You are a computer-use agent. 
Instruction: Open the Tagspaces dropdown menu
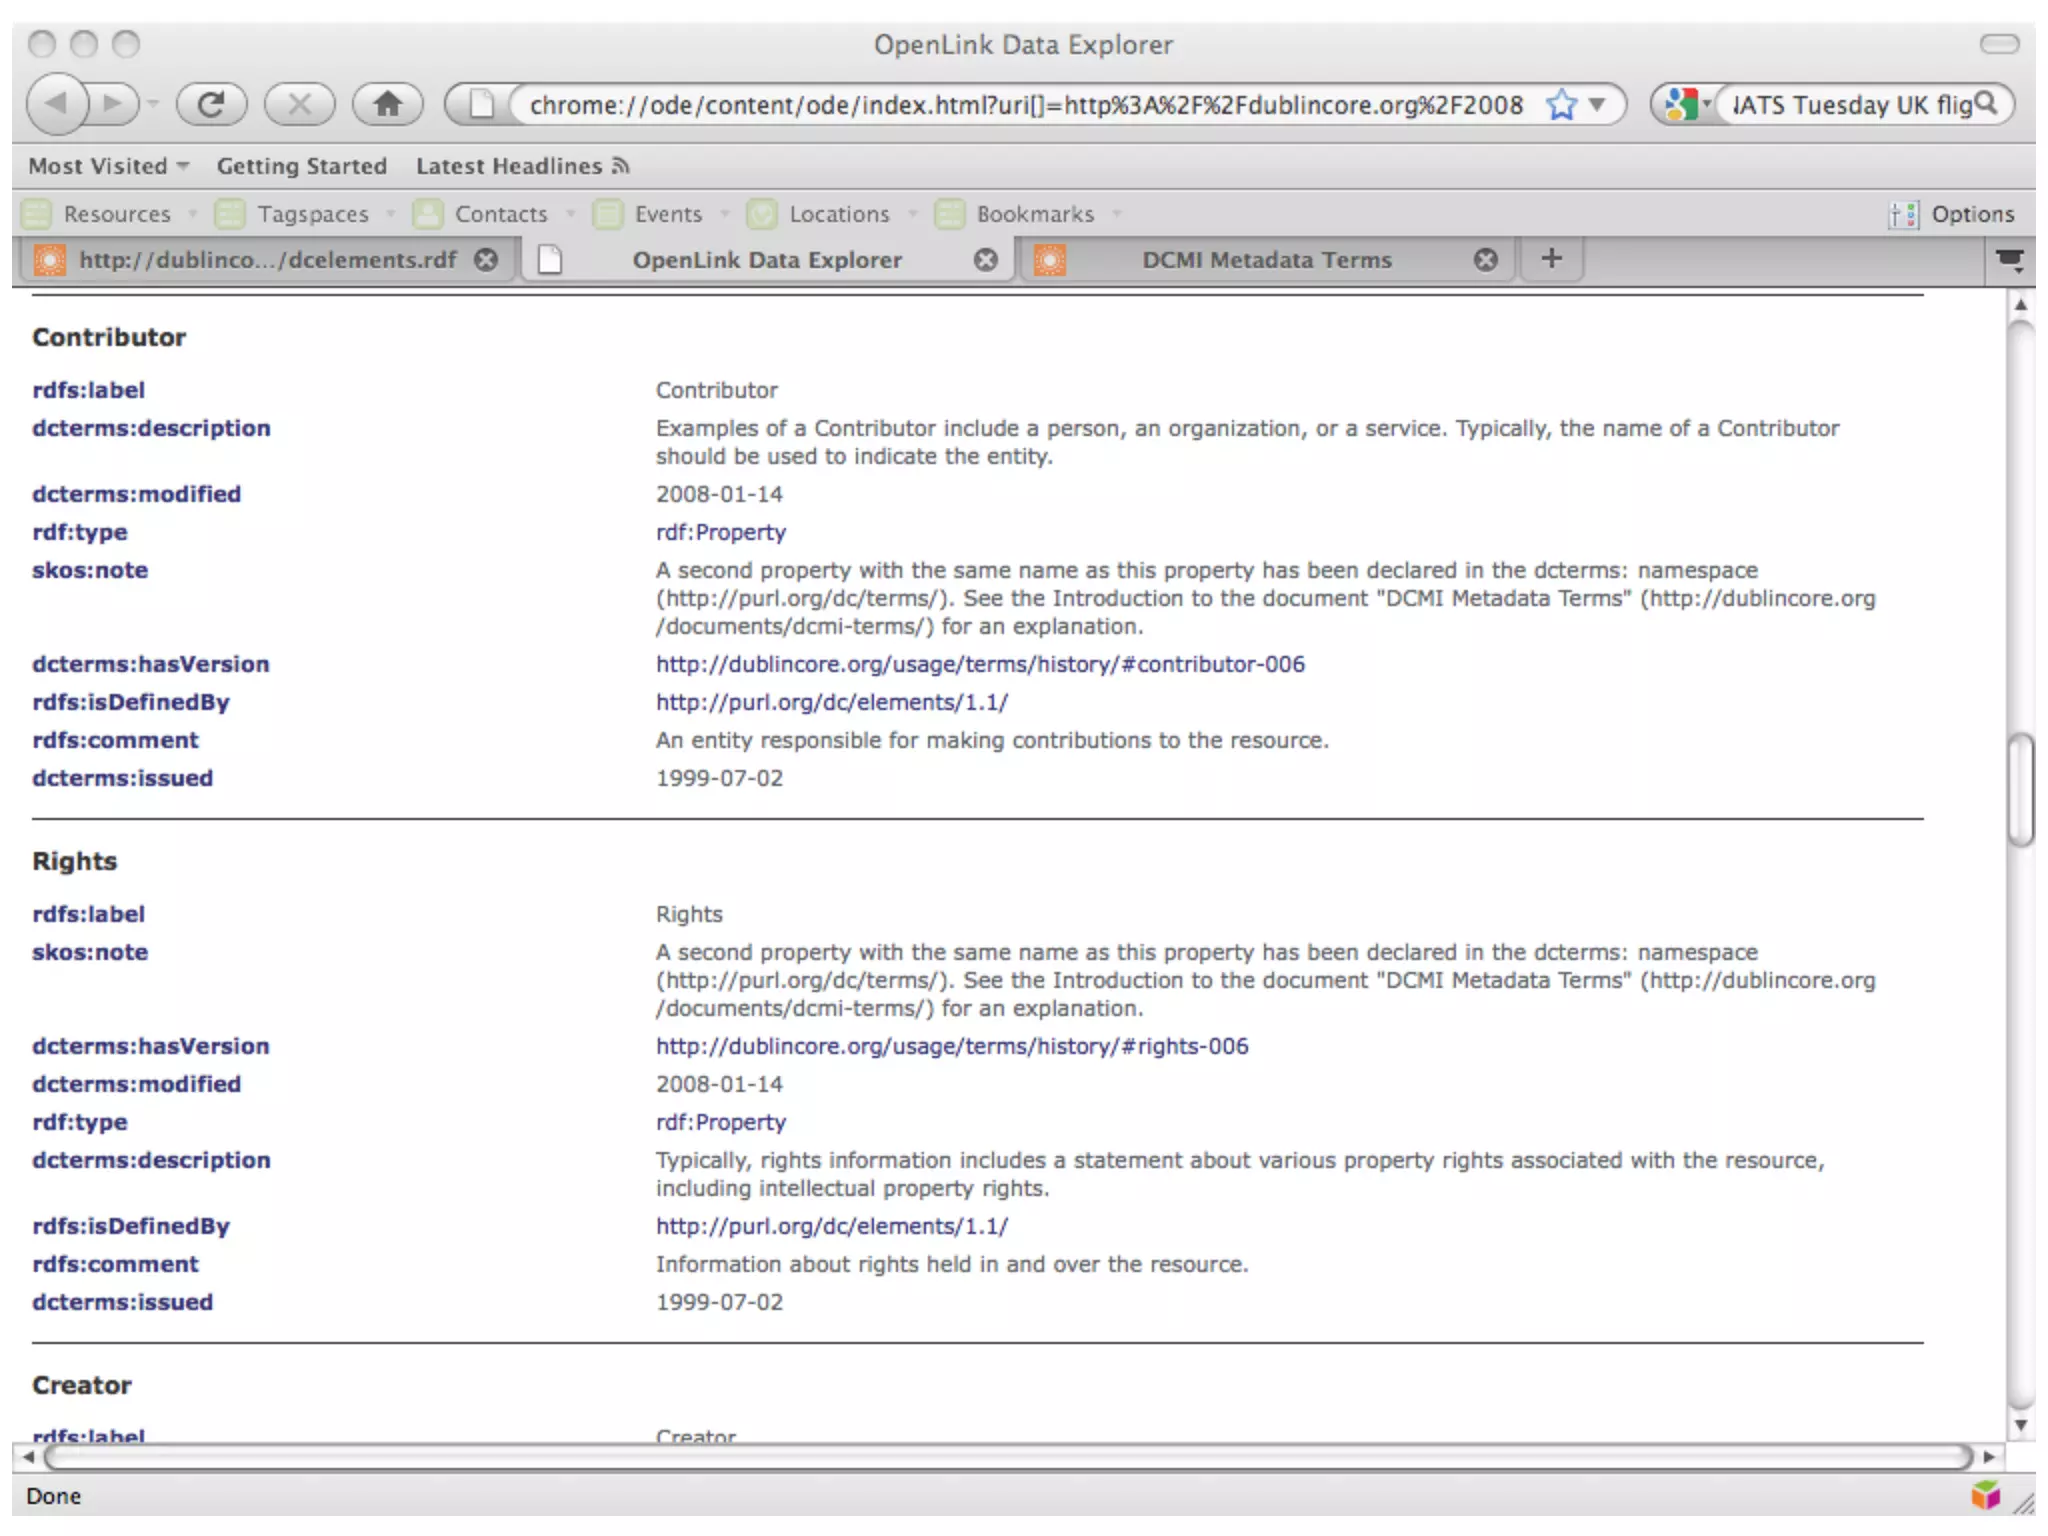311,214
